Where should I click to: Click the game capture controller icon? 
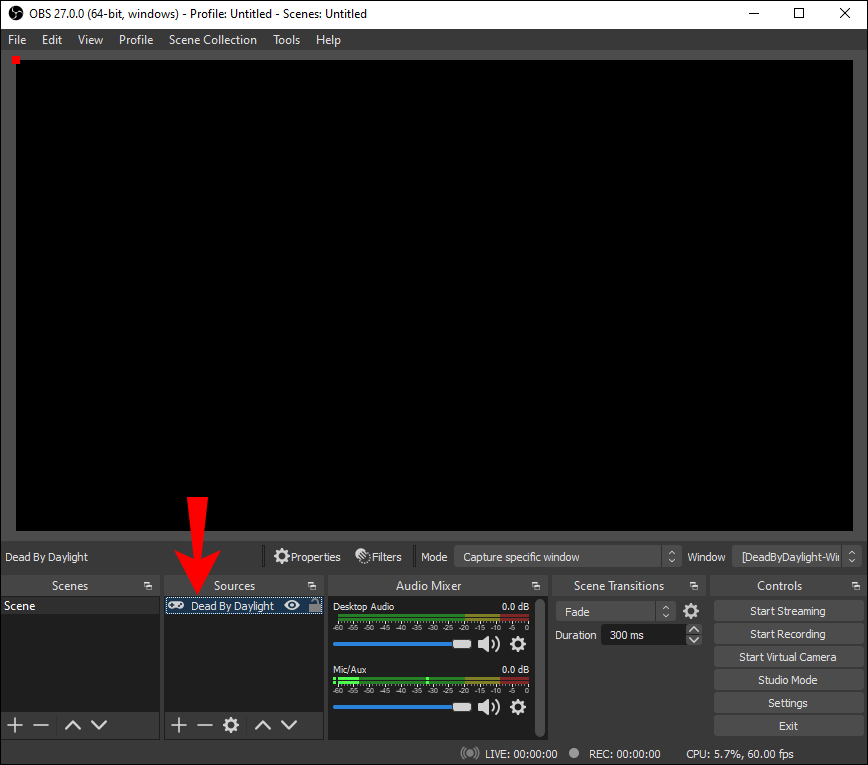(176, 605)
